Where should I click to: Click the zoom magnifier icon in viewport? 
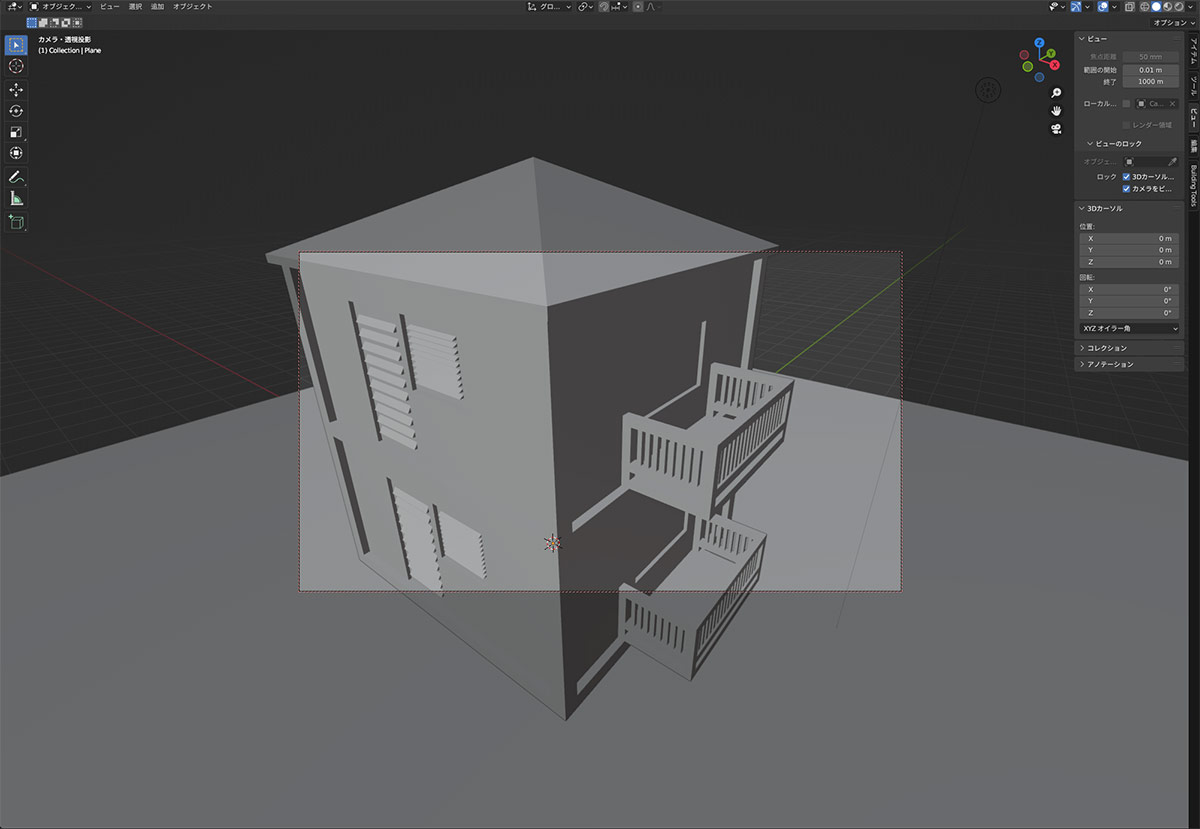pos(1056,93)
